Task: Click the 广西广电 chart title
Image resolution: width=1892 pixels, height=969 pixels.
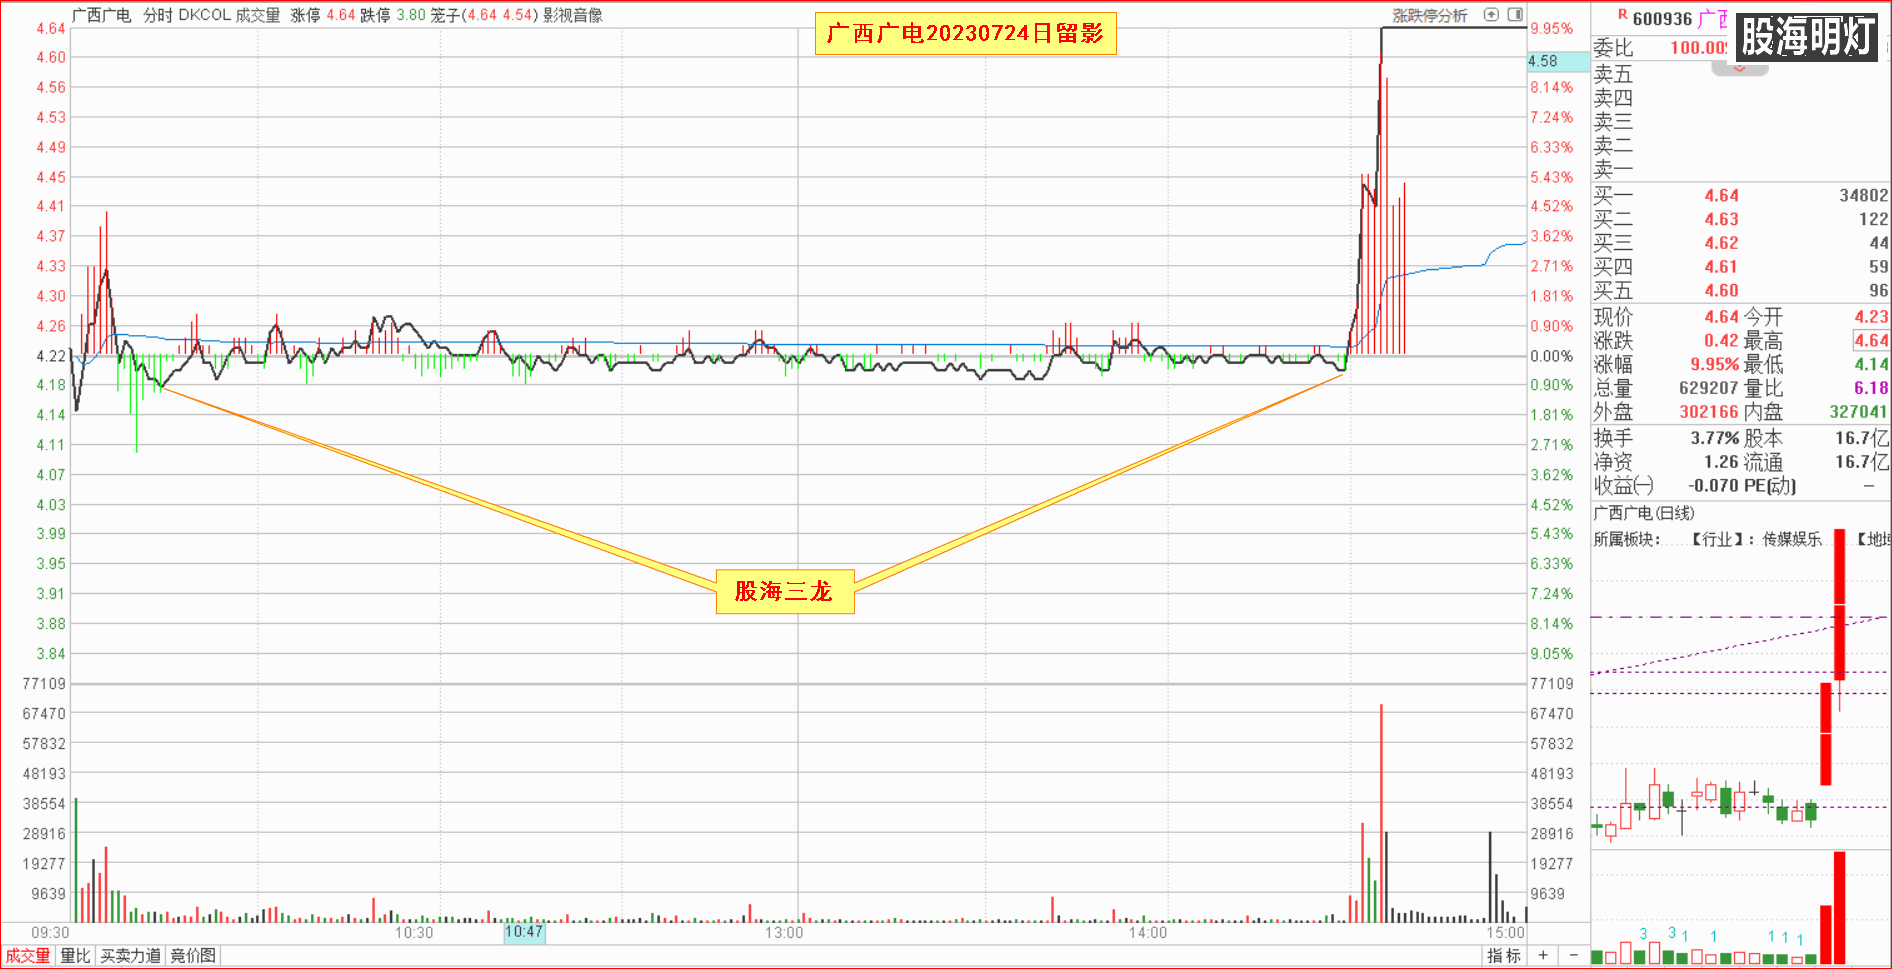Action: click(x=102, y=16)
